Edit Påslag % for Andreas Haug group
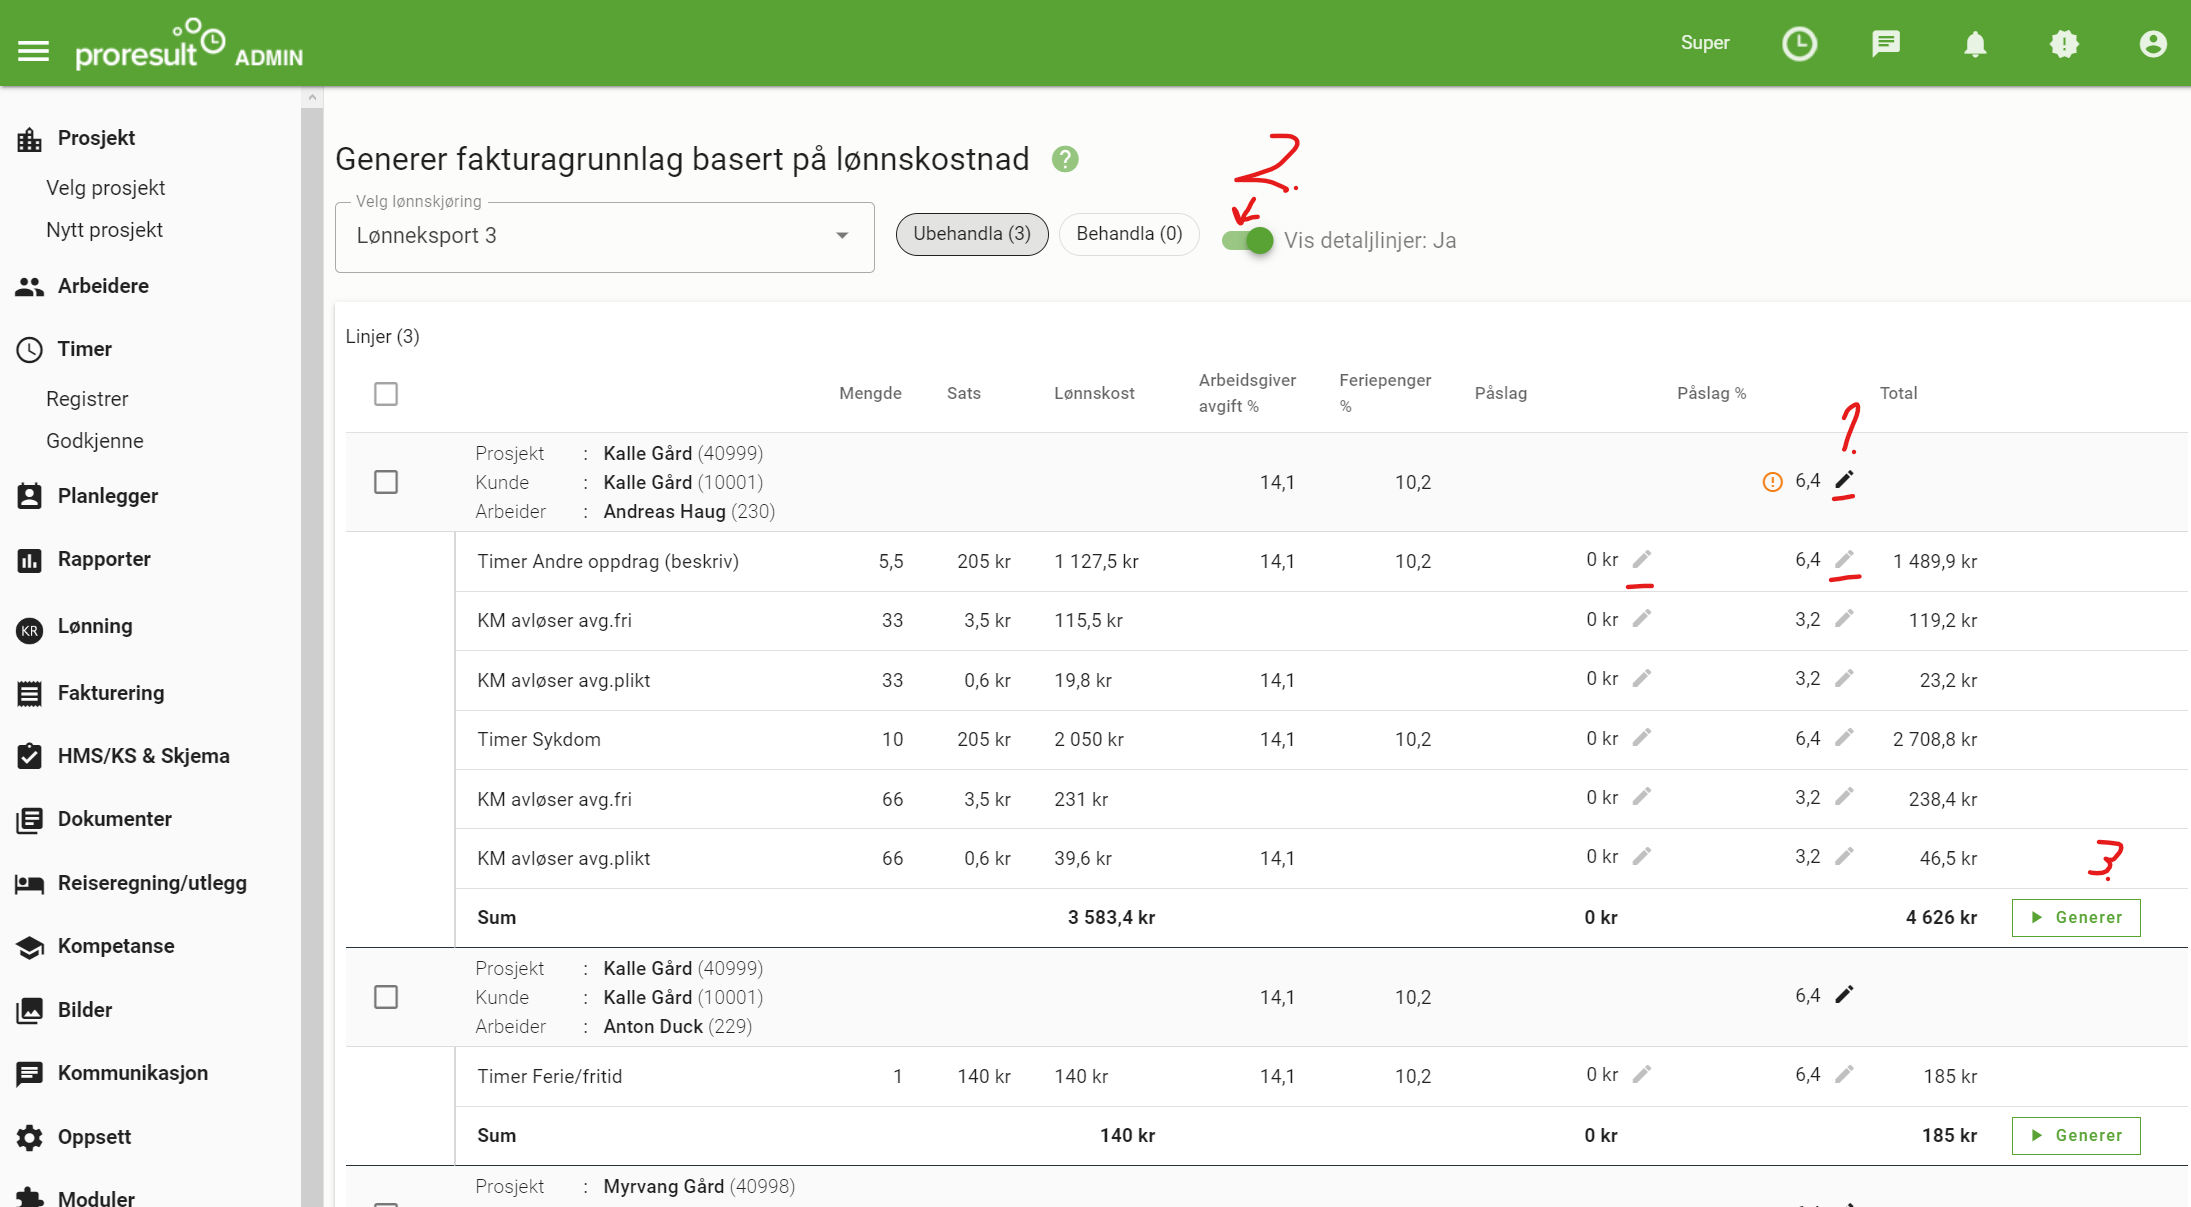This screenshot has width=2191, height=1207. 1844,481
